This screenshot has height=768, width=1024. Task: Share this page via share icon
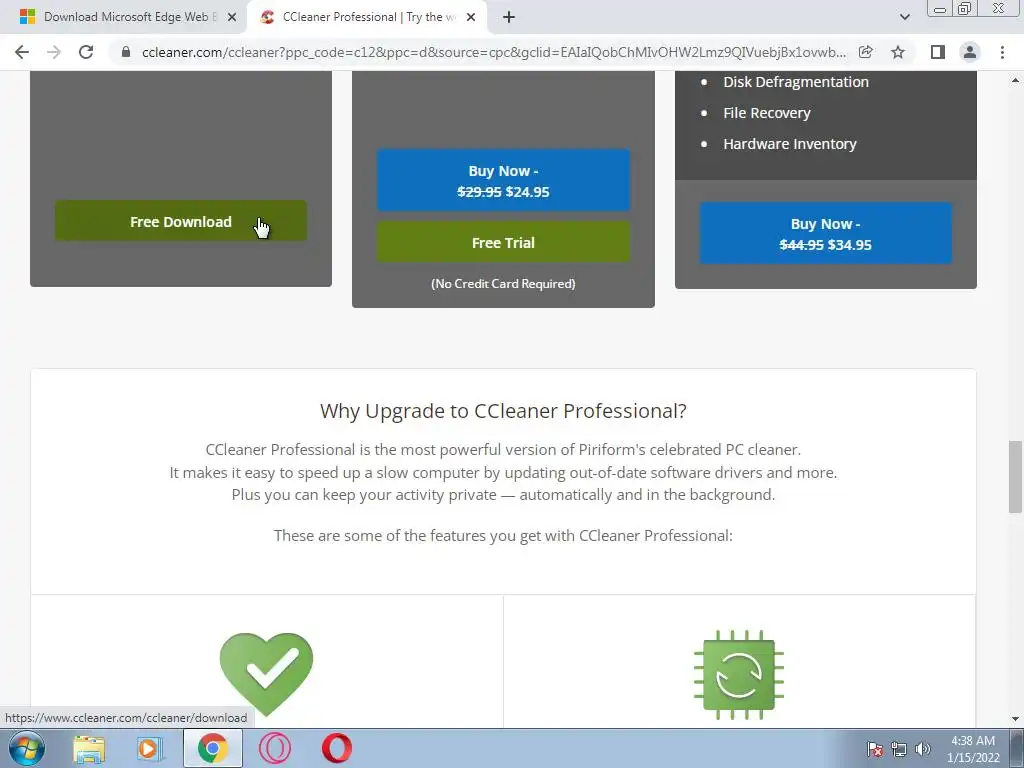tap(866, 52)
